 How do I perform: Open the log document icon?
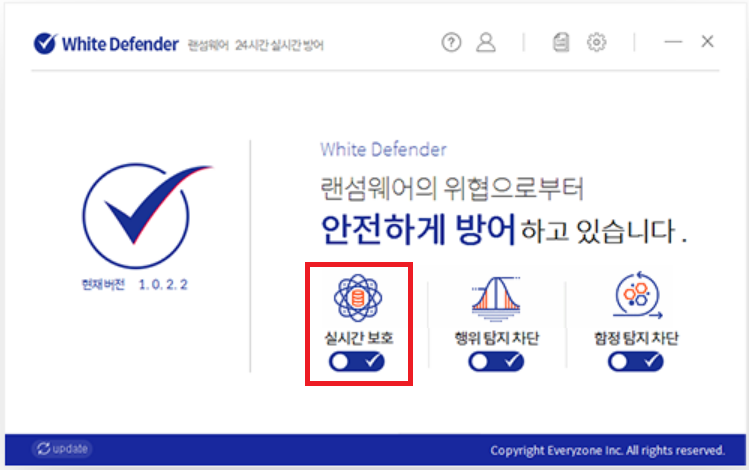pyautogui.click(x=561, y=42)
